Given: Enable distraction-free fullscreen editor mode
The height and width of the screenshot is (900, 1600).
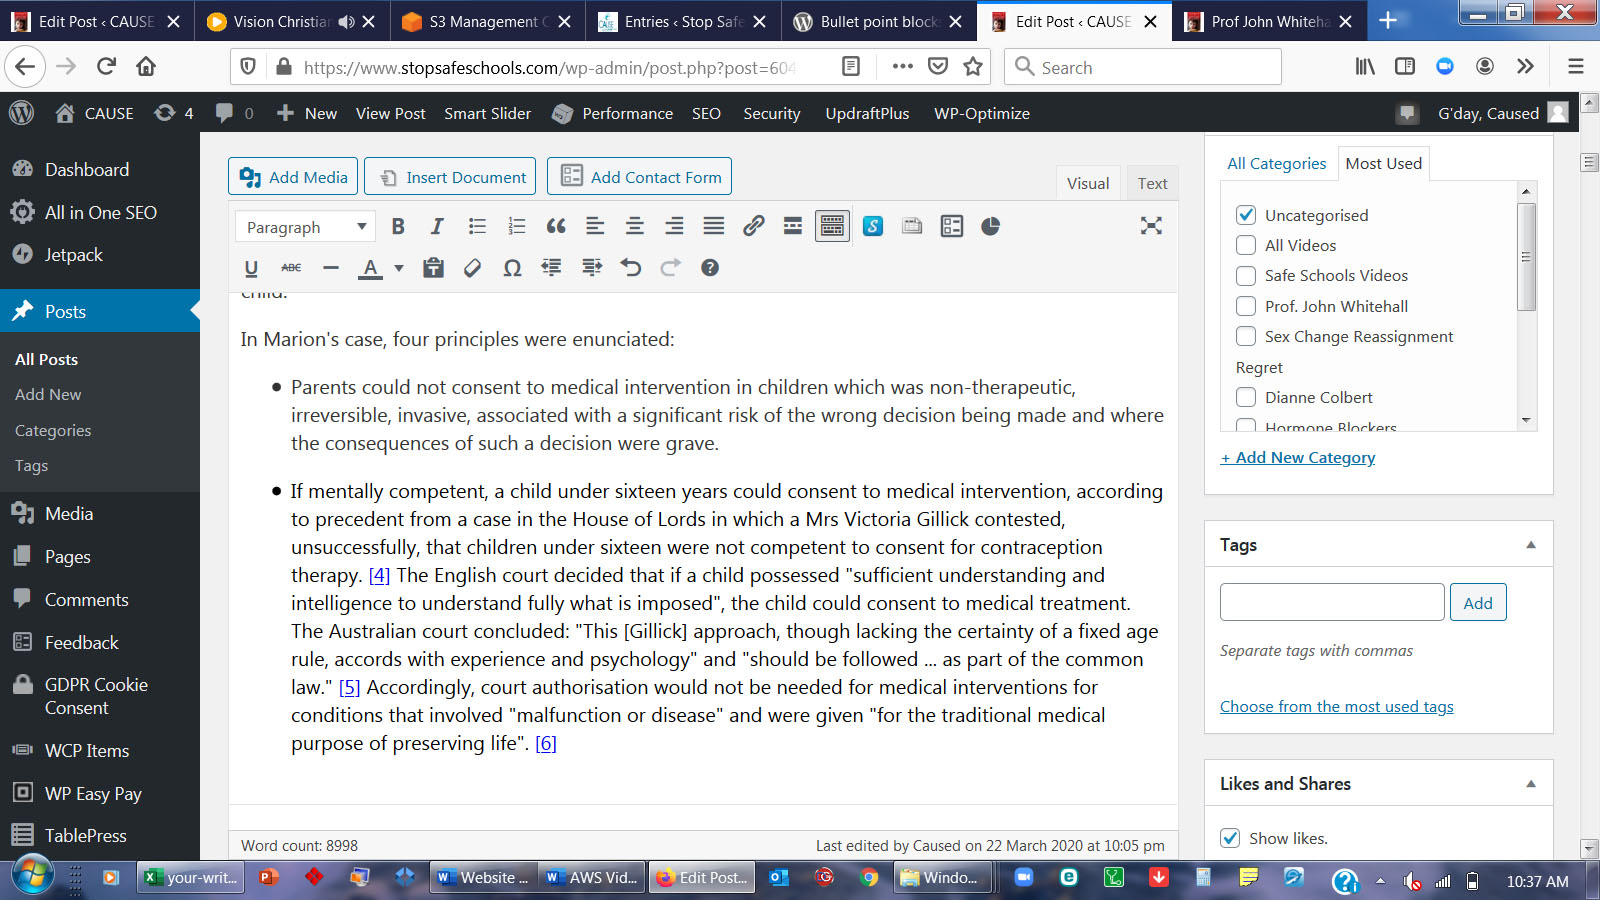Looking at the screenshot, I should (x=1151, y=226).
